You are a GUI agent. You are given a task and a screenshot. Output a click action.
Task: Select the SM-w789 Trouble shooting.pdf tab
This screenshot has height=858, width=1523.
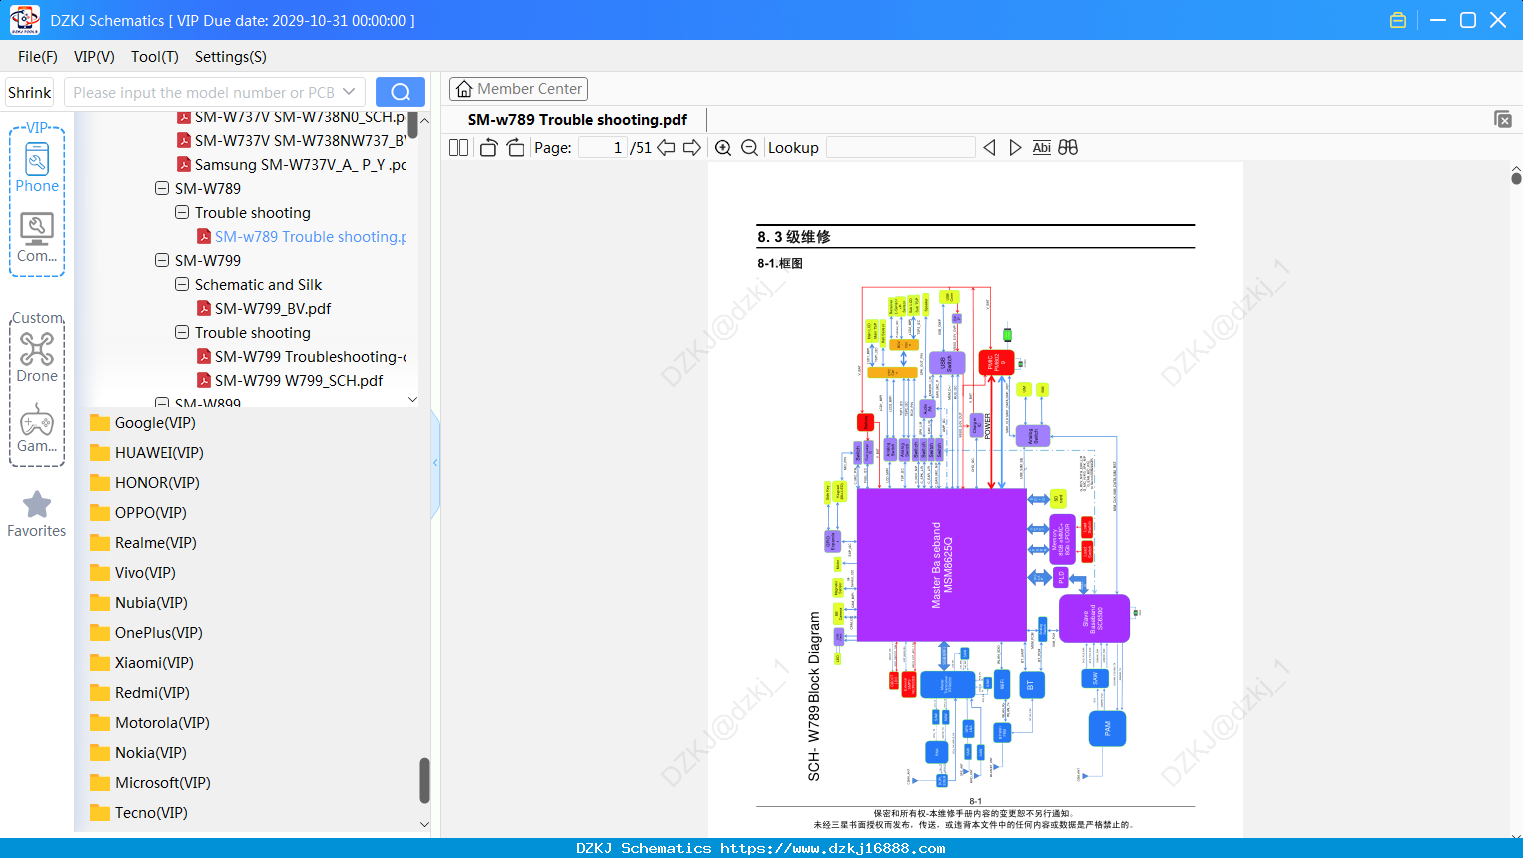577,120
